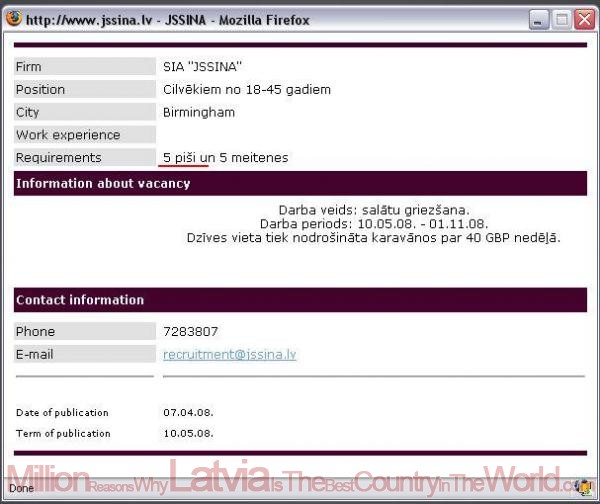Screen dimensions: 600x504
Task: Click the phone number 7283807
Action: tap(190, 331)
